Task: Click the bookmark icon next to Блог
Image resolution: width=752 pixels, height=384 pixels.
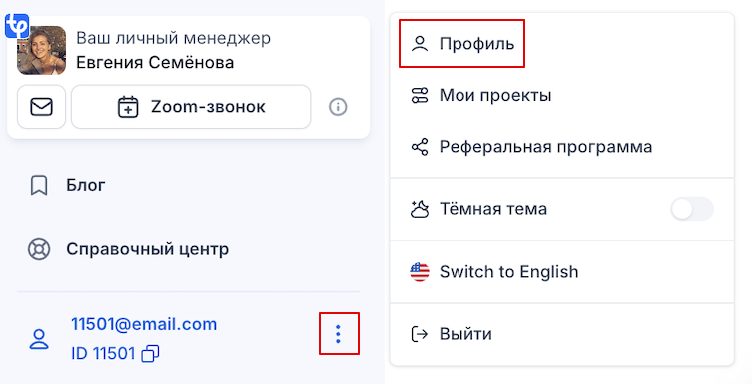Action: tap(39, 185)
